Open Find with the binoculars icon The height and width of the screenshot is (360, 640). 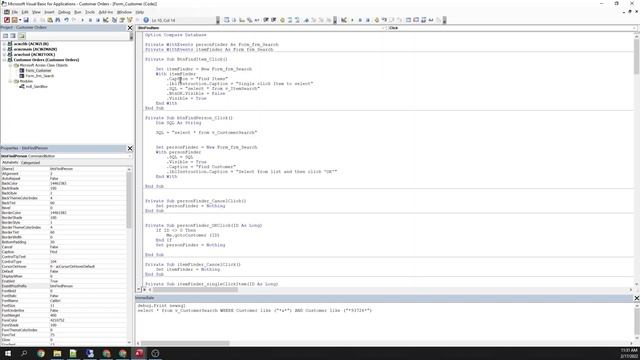[58, 20]
